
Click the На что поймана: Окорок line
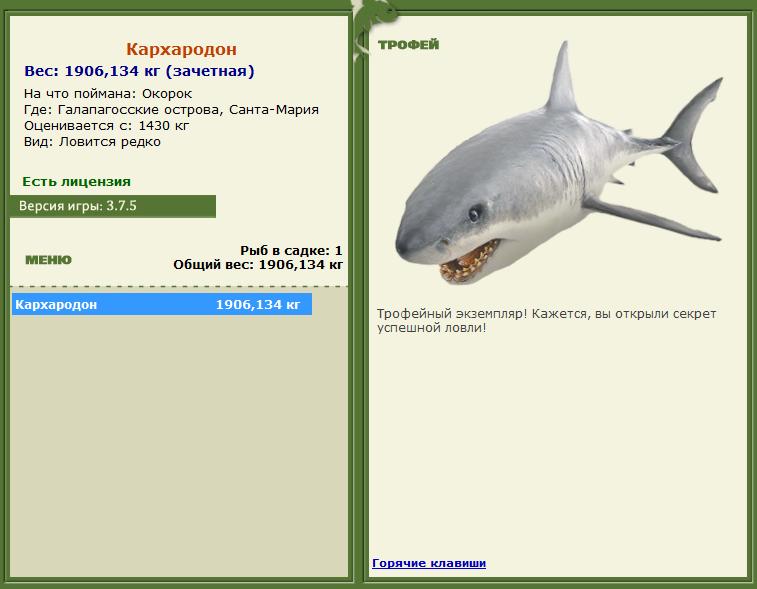(108, 94)
